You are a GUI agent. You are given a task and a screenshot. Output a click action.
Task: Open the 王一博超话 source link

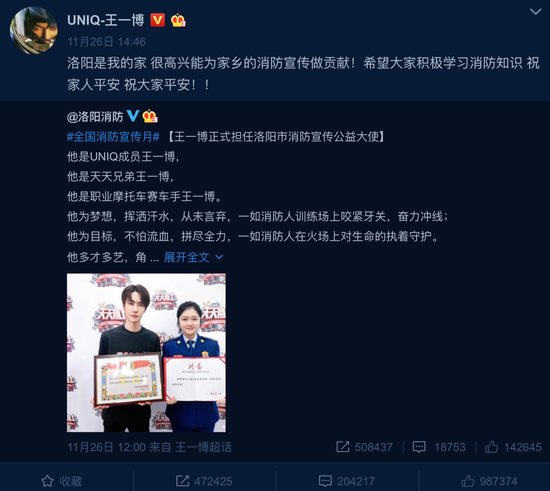click(203, 447)
